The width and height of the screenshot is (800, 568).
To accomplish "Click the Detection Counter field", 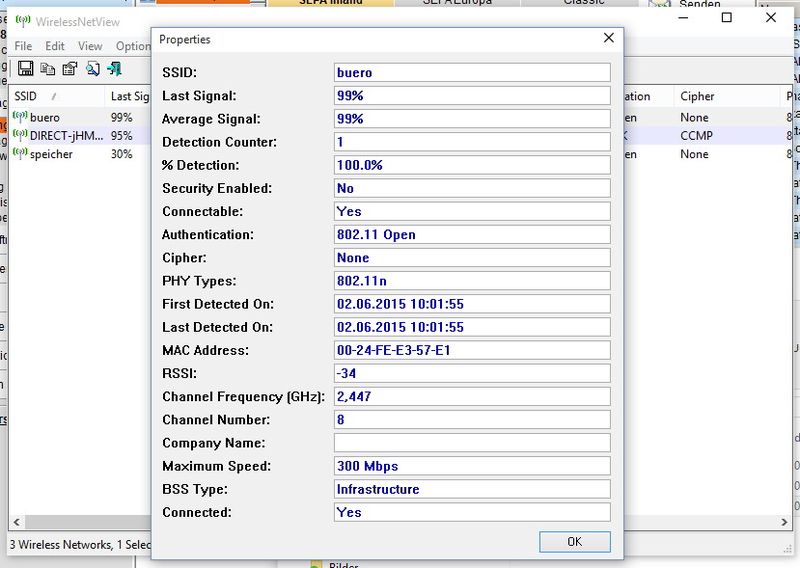I will click(x=472, y=142).
